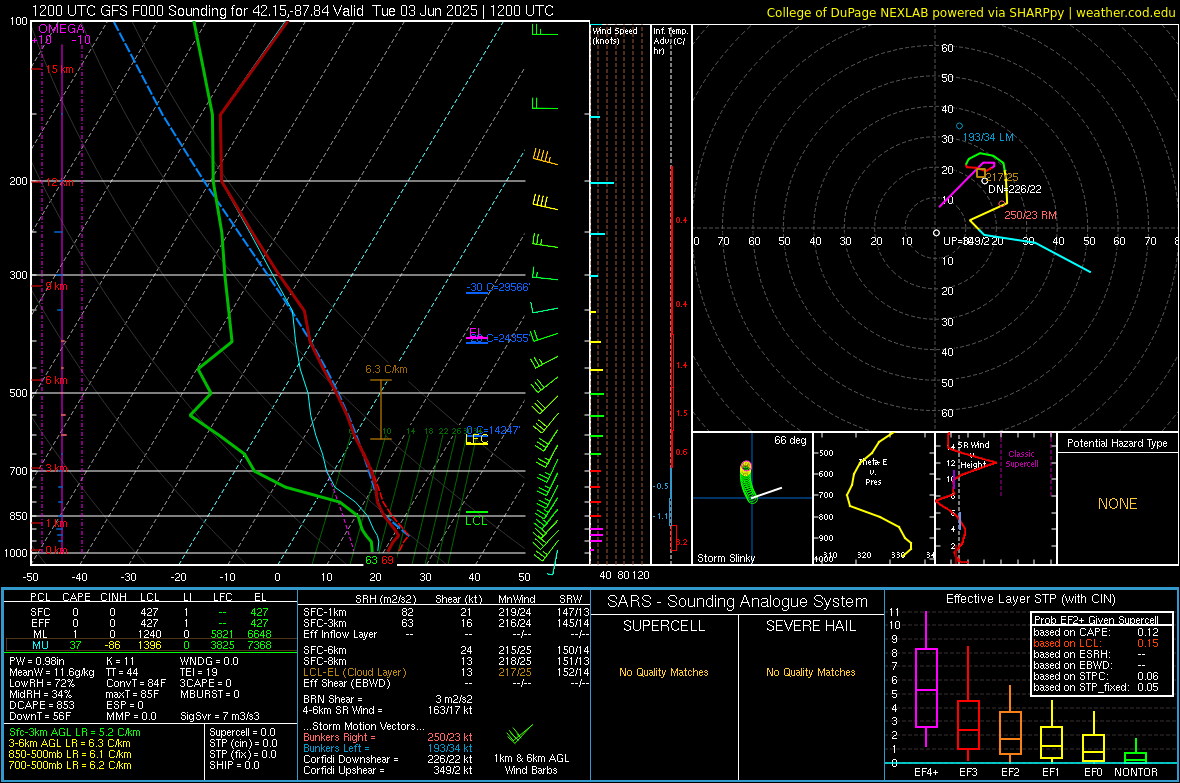The image size is (1180, 783).
Task: Select the 12 km height marker
Action: tap(59, 183)
